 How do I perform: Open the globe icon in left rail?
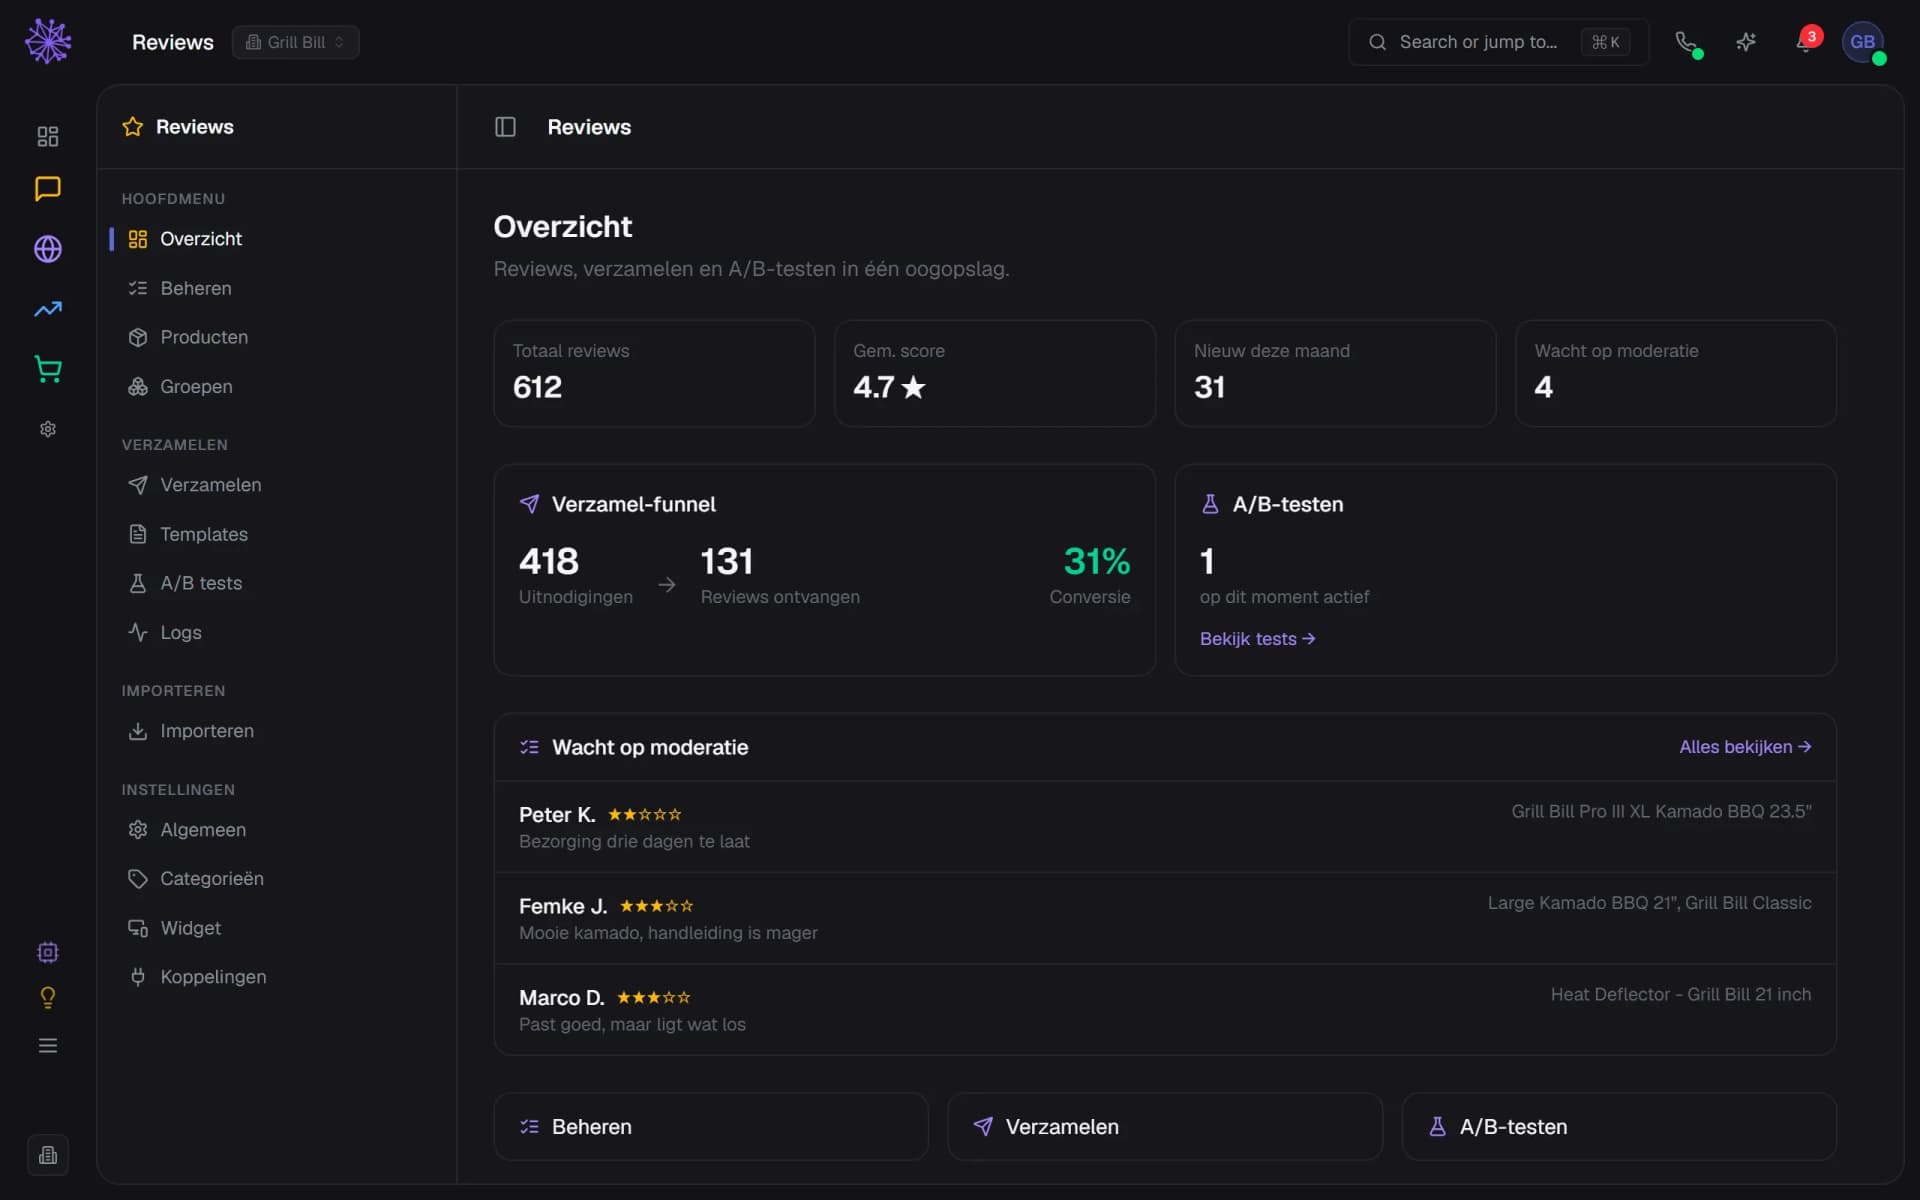(48, 249)
